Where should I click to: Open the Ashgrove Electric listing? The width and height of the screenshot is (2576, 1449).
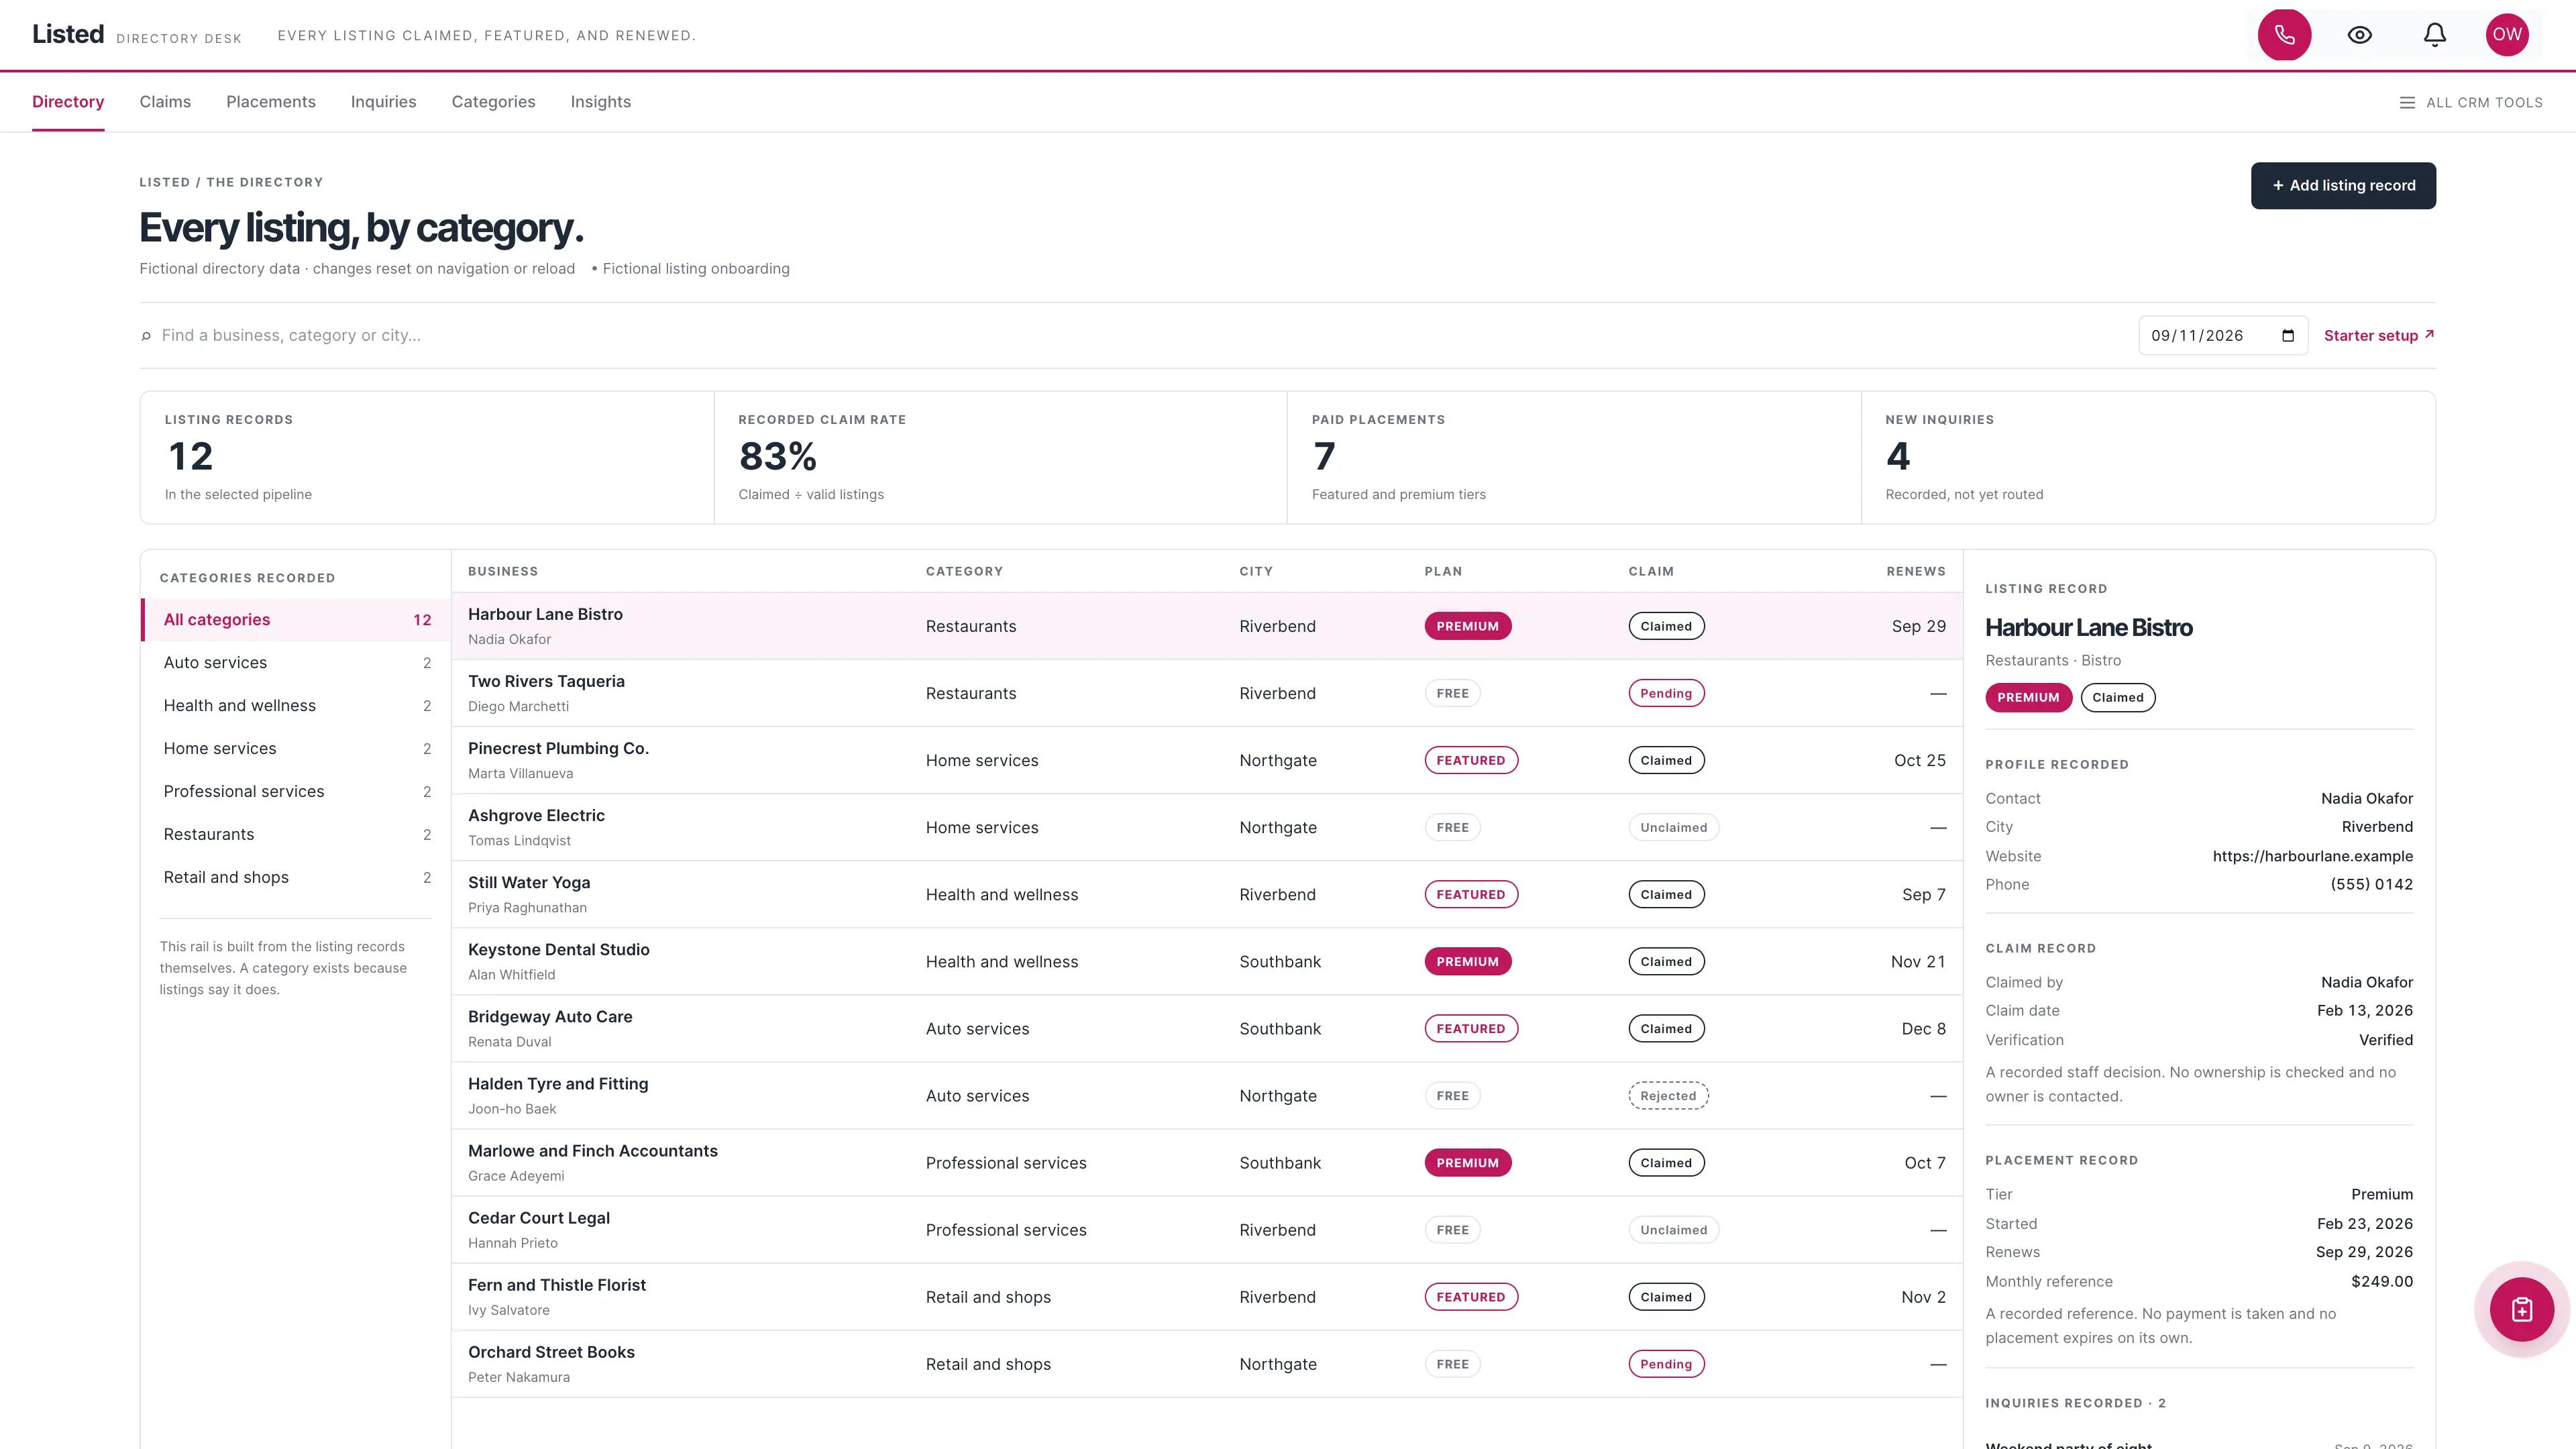coord(1207,827)
